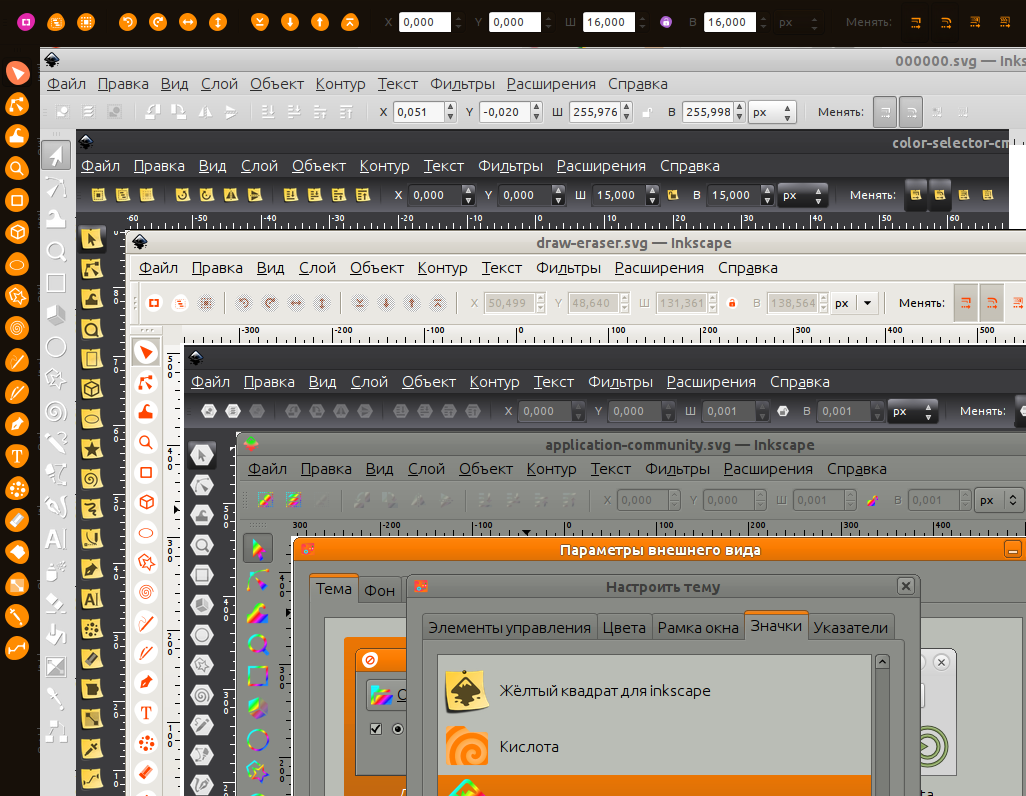Screen dimensions: 1026x796
Task: Select gray hexagon Spiral tool
Action: click(202, 695)
